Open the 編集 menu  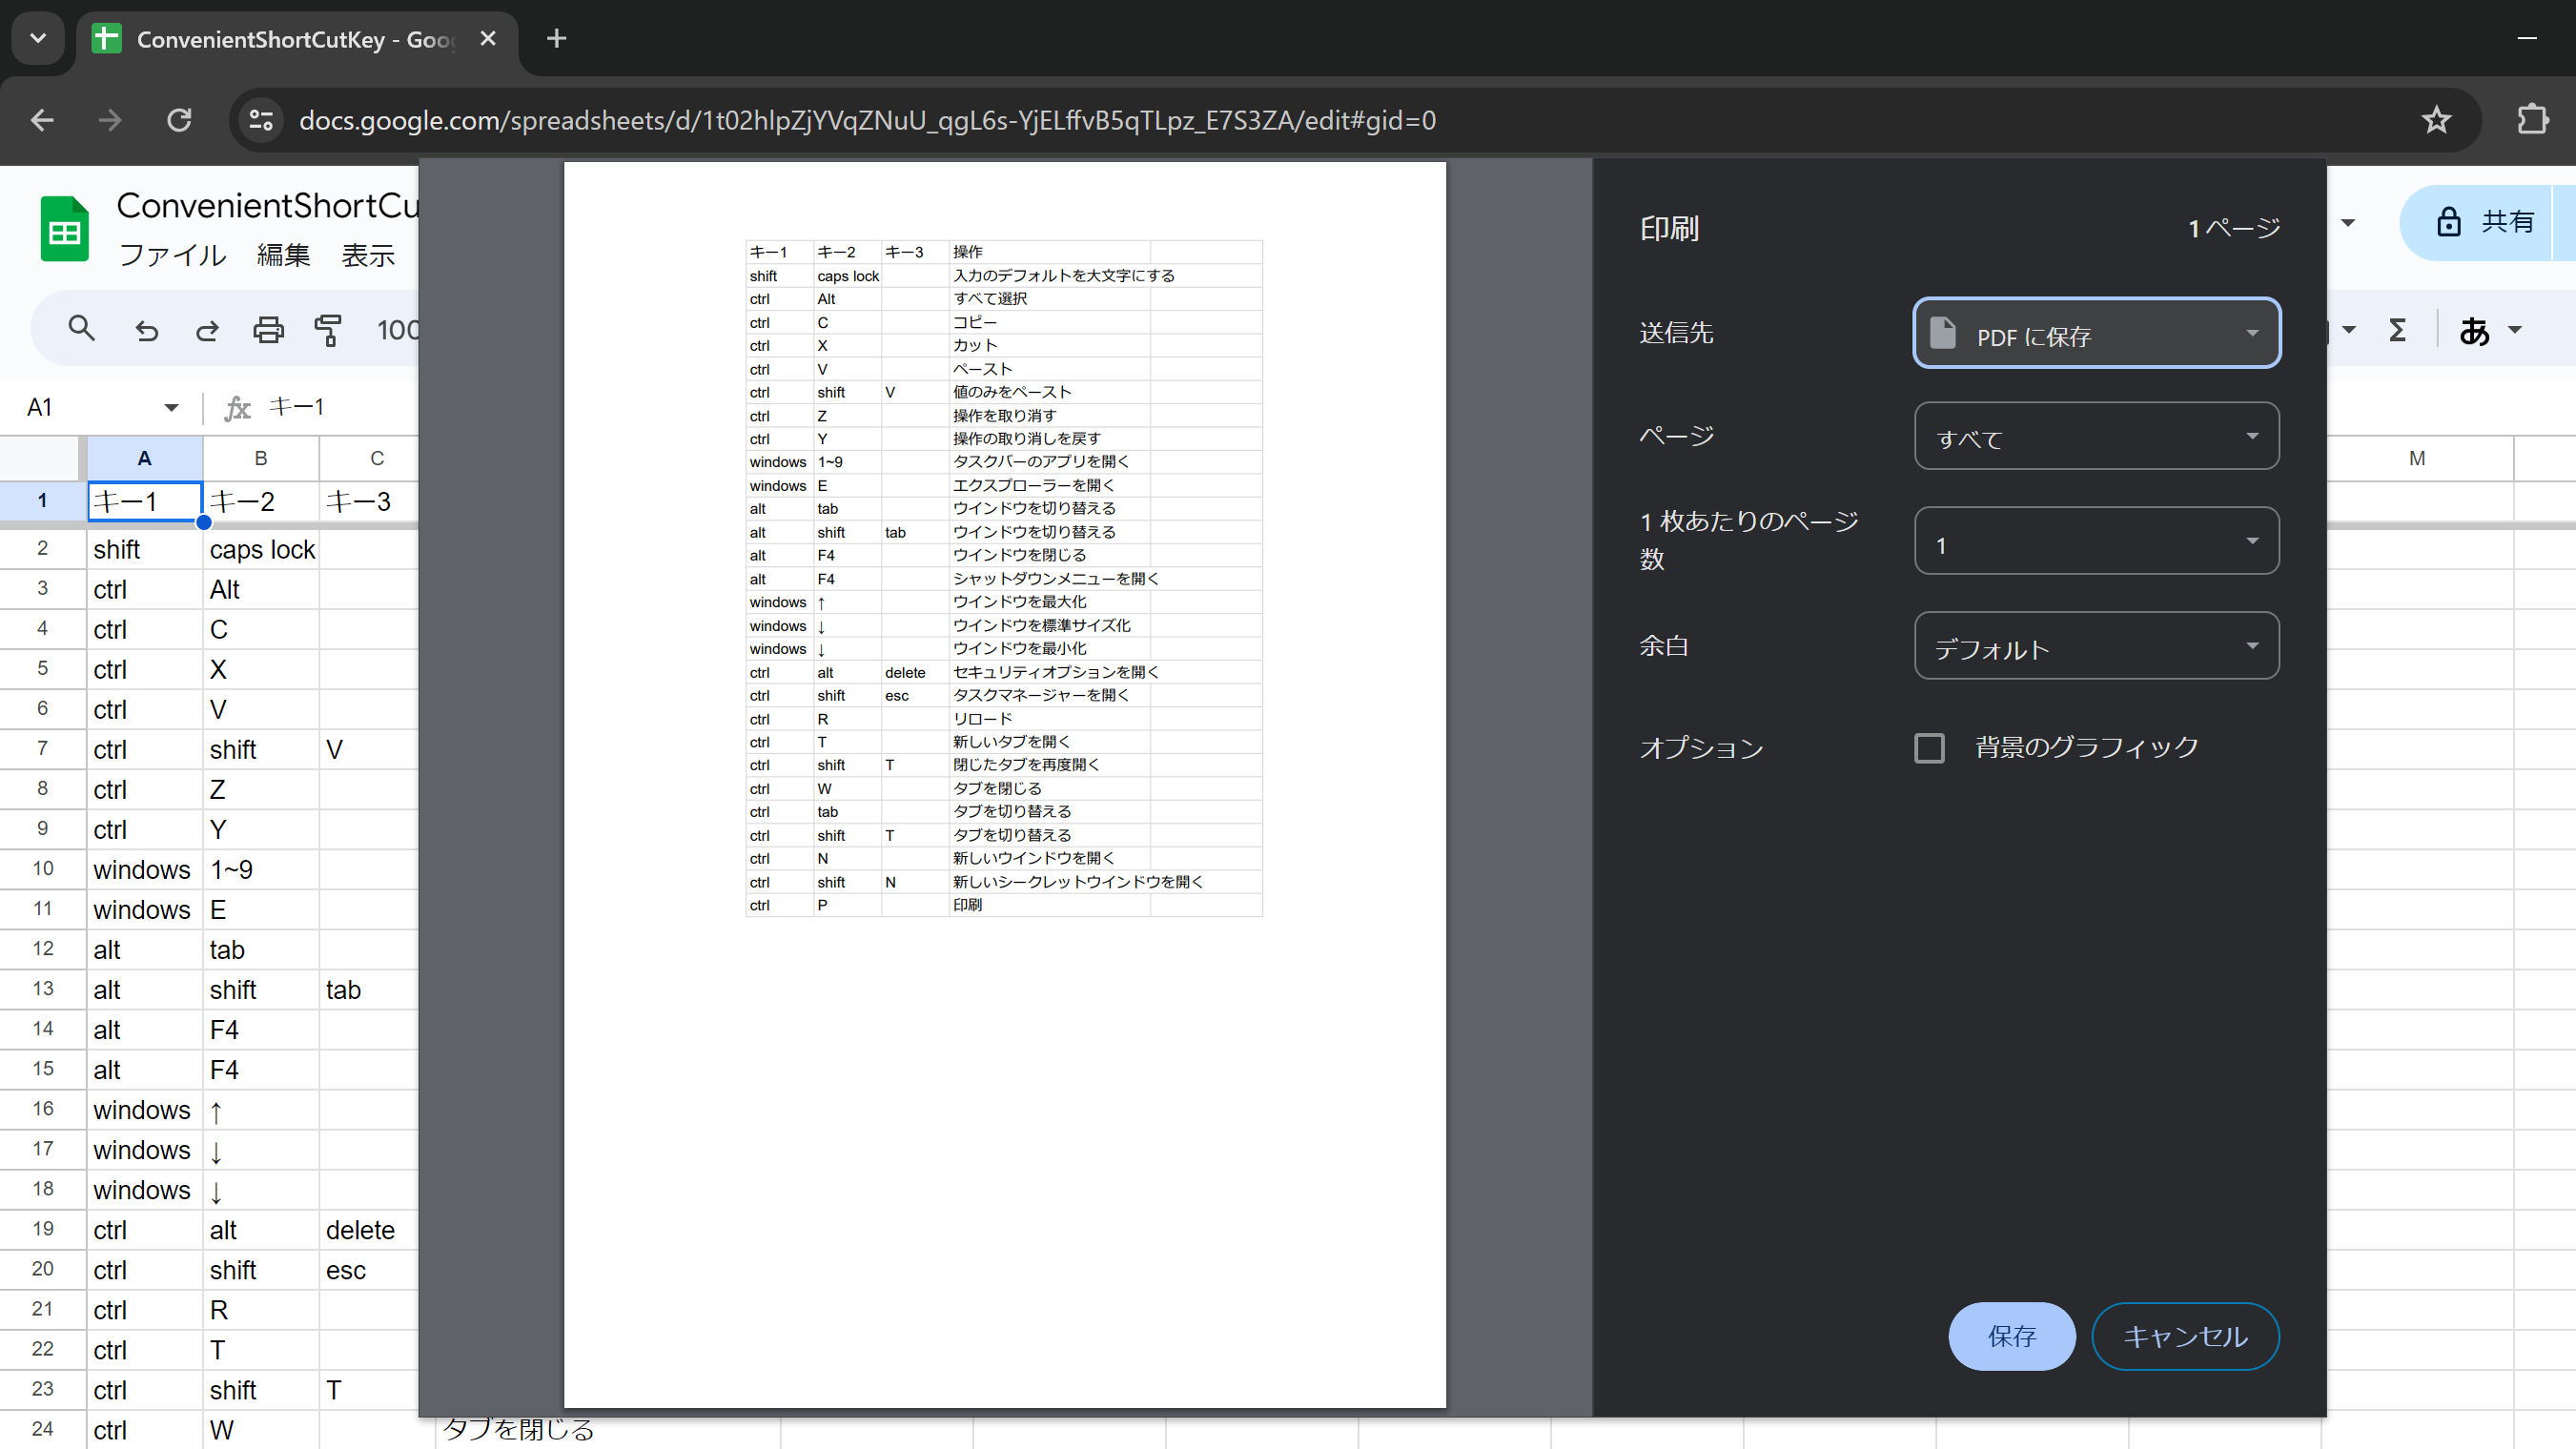coord(283,255)
